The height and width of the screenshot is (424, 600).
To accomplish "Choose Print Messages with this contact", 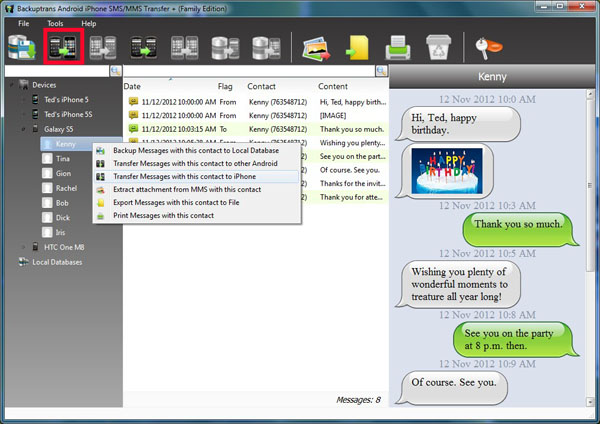I will click(196, 215).
